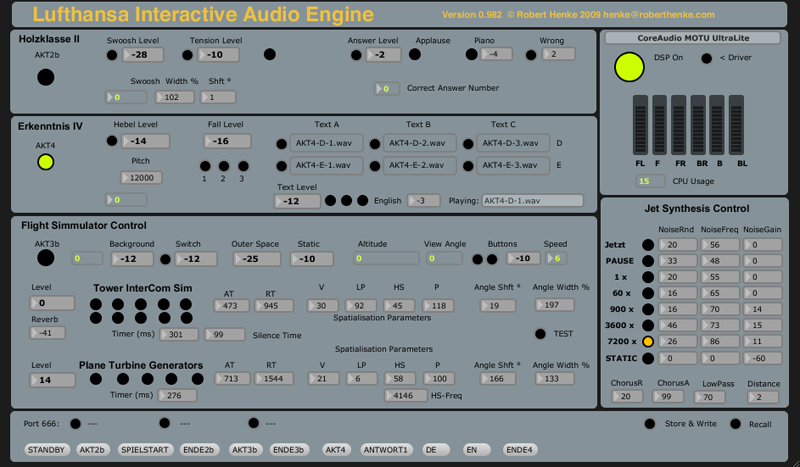Toggle the Applause dot
800x467 pixels.
click(413, 54)
